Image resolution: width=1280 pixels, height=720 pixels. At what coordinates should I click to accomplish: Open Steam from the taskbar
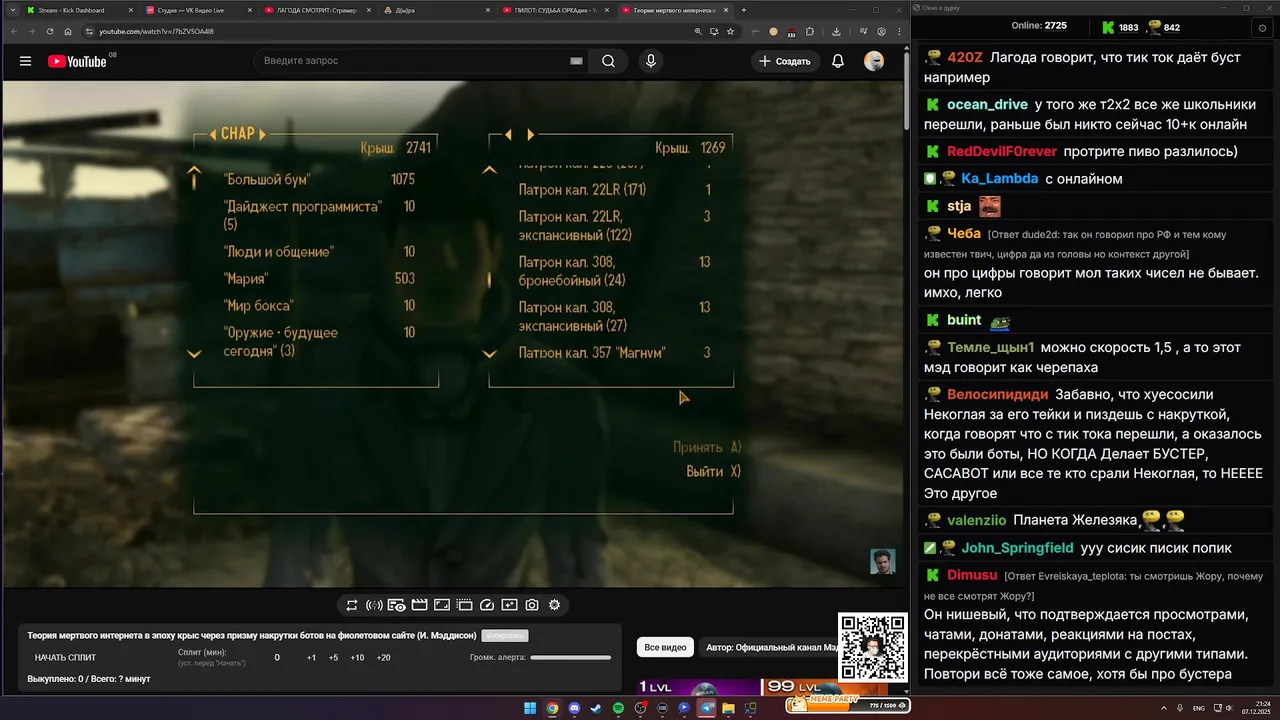pos(596,708)
